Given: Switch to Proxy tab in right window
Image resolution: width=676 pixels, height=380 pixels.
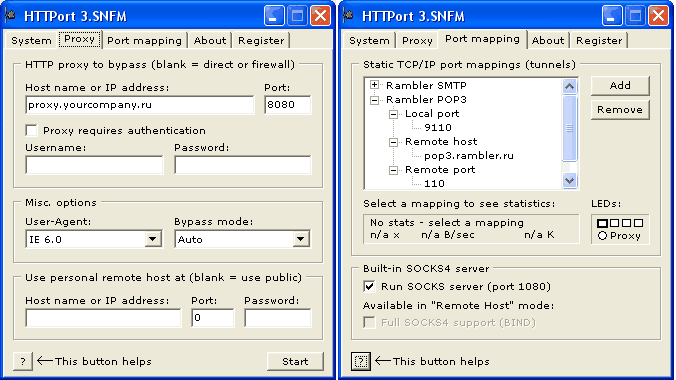Looking at the screenshot, I should pos(417,41).
